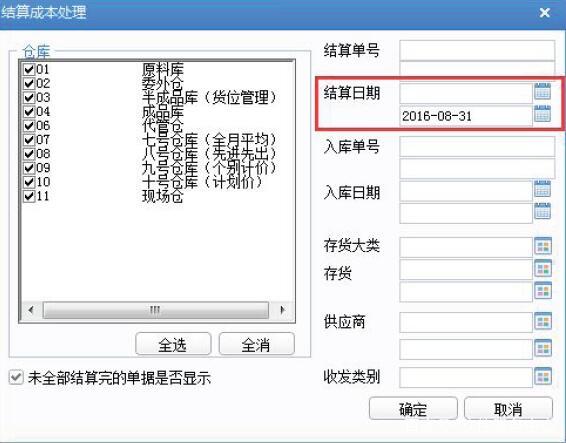This screenshot has height=443, width=566.
Task: Open lookup icon beside second 供应商 field
Action: coord(543,348)
